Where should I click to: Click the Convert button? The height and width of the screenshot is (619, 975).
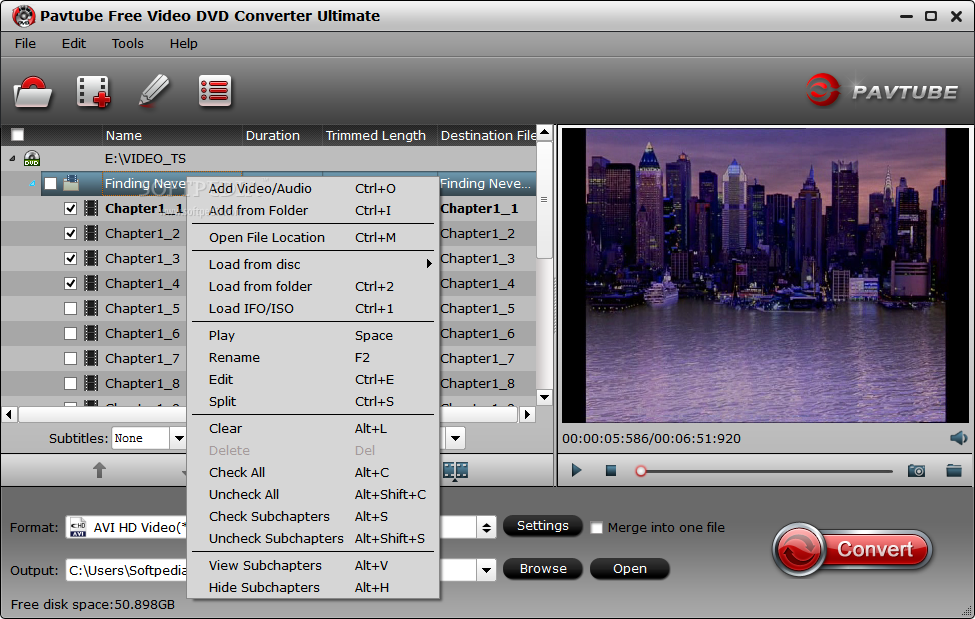coord(853,549)
